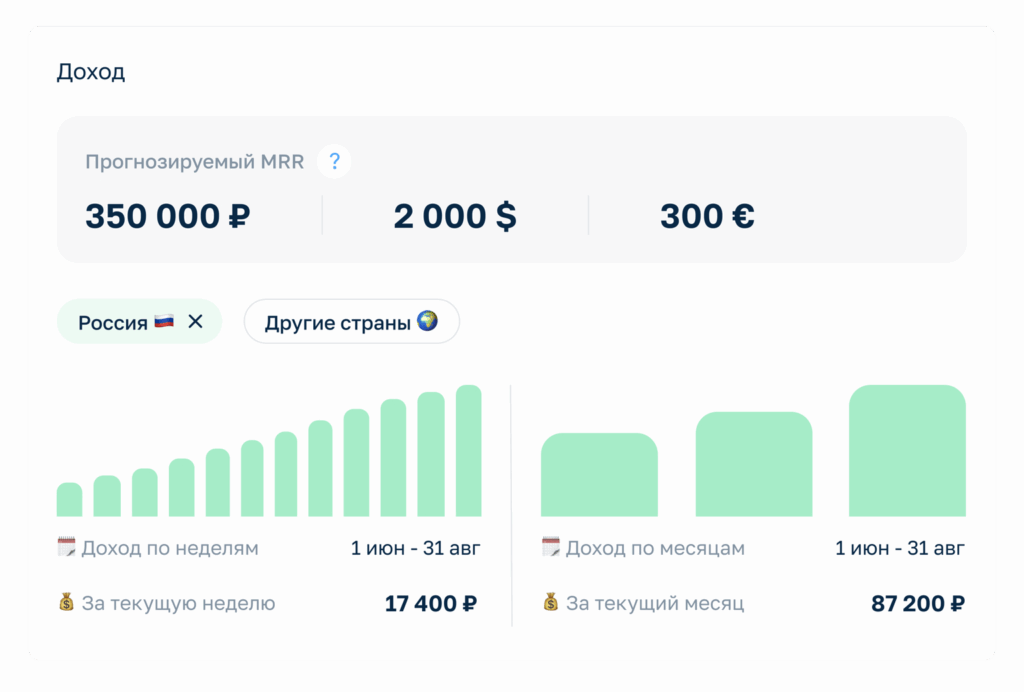
Task: Click the money bag icon beside За текущую неделю
Action: point(67,603)
